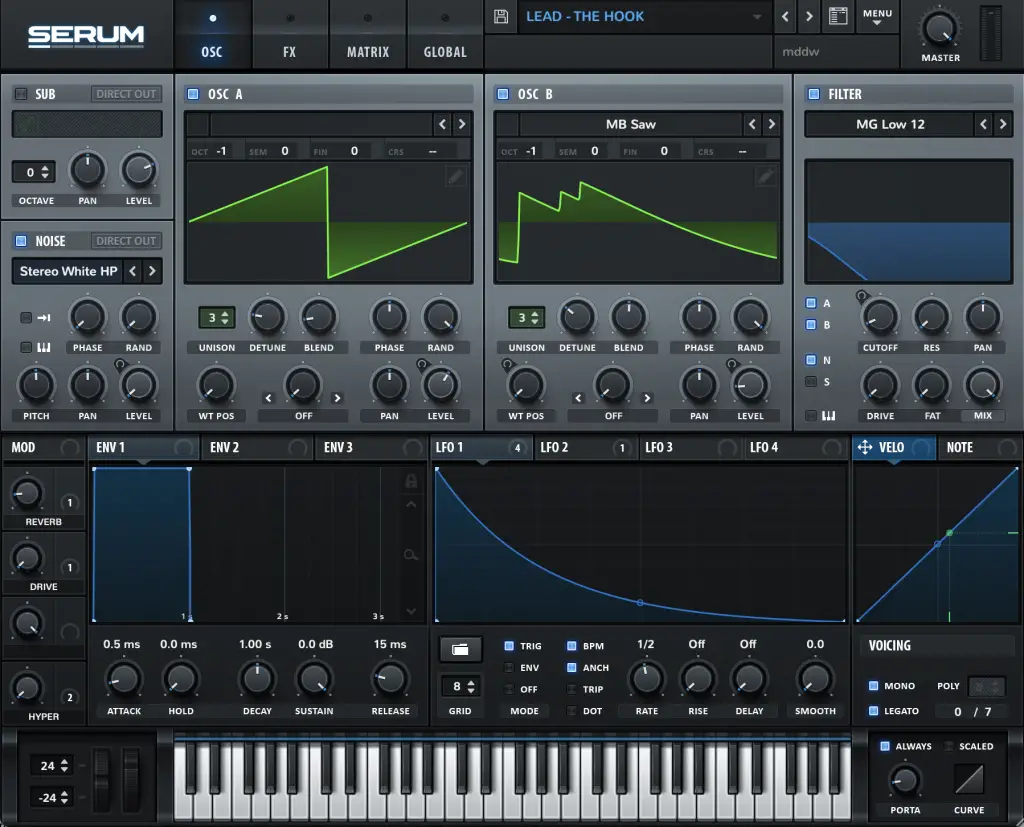The image size is (1024, 827).
Task: Select next filter type arrow
Action: pos(1003,124)
